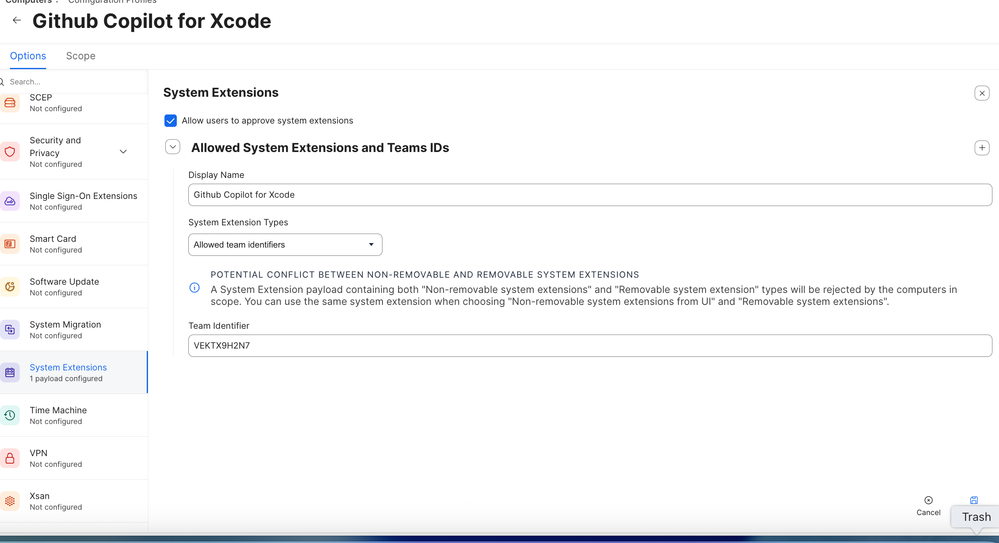Edit the Team Identifier field

click(x=590, y=345)
